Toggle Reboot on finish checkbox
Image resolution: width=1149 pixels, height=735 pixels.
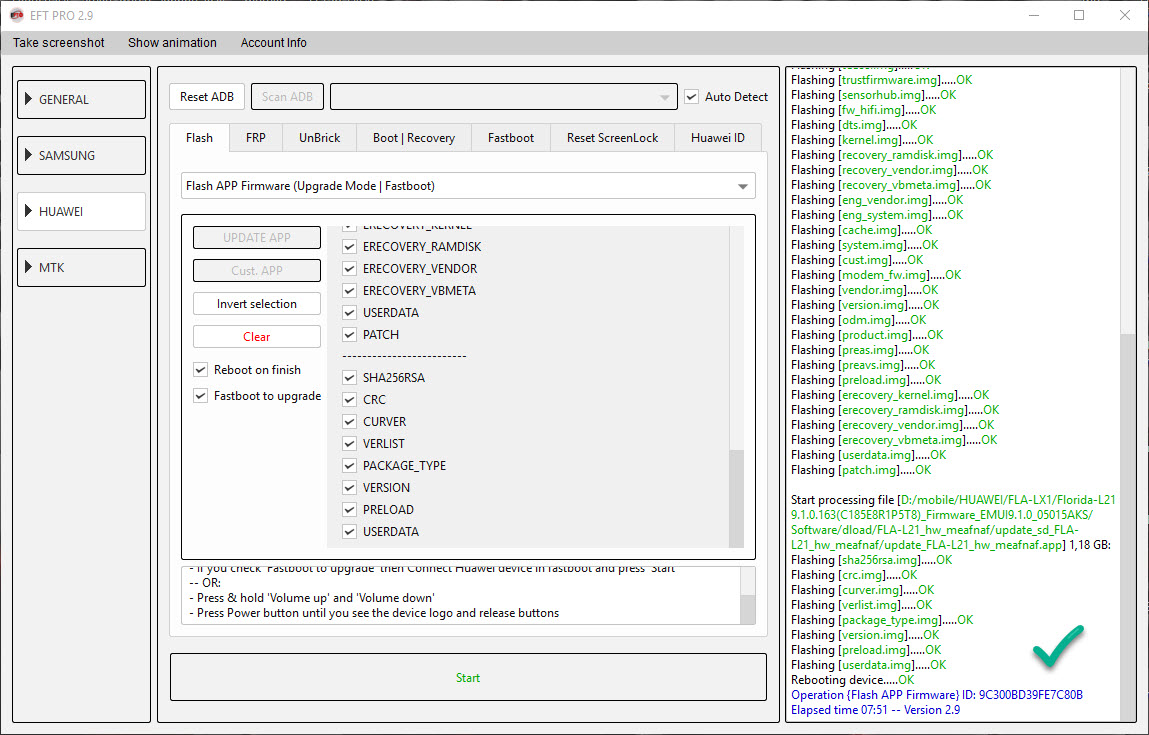(x=200, y=370)
